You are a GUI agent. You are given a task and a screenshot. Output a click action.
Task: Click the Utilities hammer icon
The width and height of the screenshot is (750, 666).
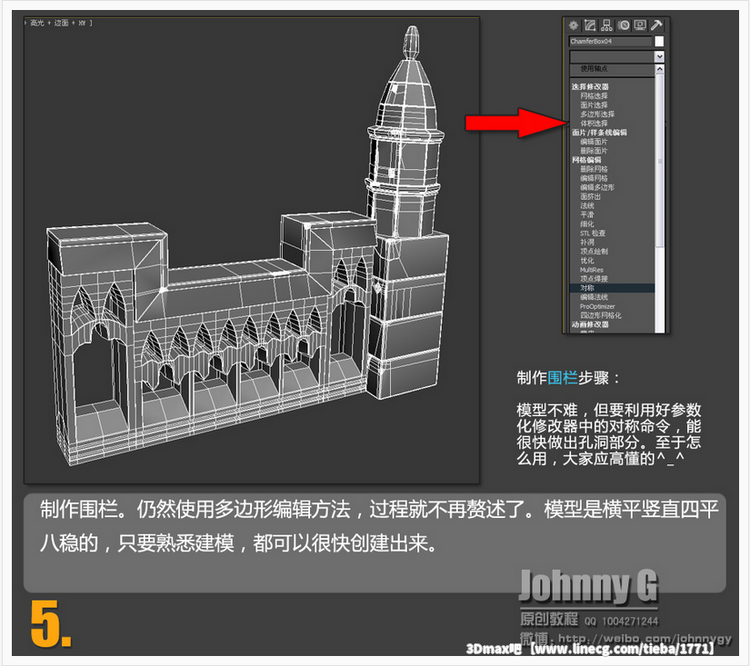[x=657, y=25]
